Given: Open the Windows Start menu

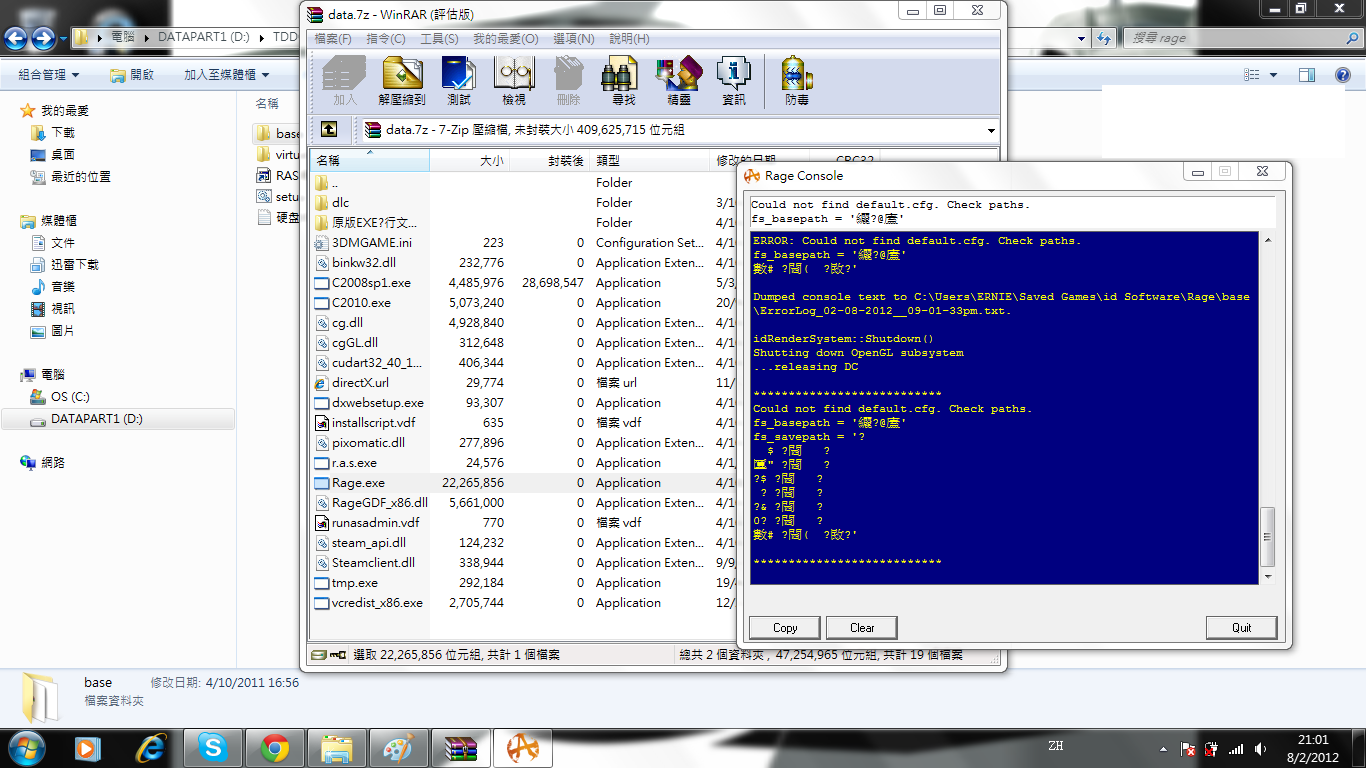Looking at the screenshot, I should (27, 746).
